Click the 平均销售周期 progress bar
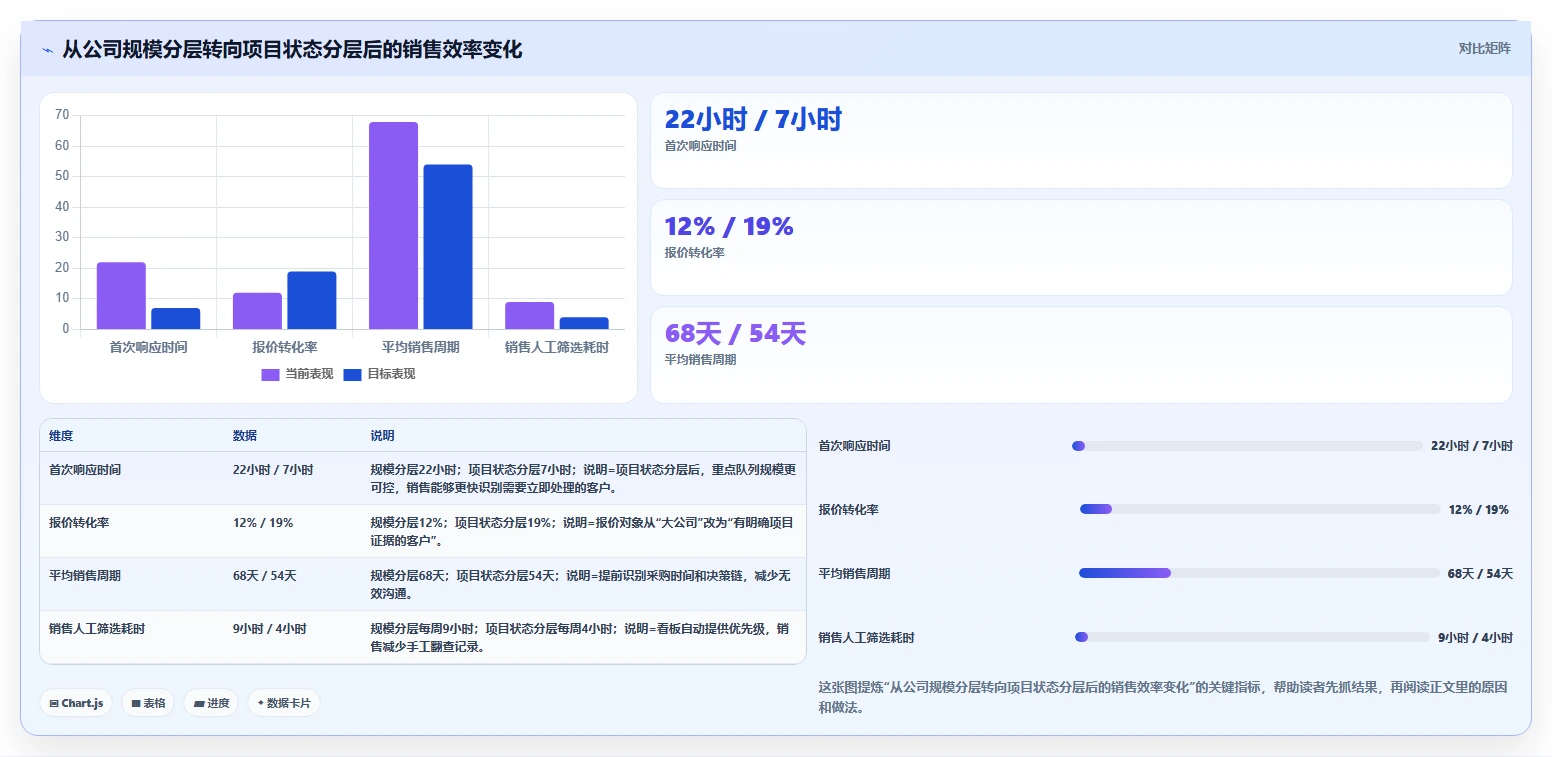Image resolution: width=1552 pixels, height=757 pixels. point(1259,573)
